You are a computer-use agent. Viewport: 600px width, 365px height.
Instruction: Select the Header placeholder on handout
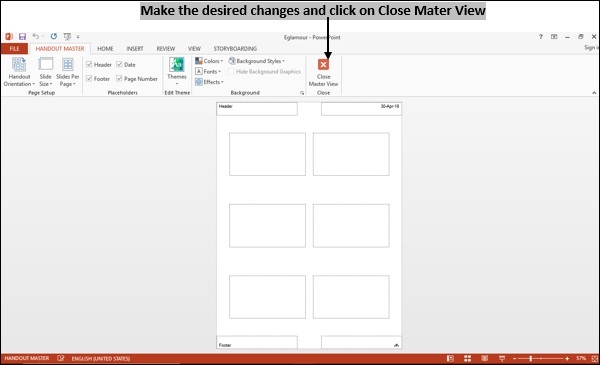click(x=257, y=109)
